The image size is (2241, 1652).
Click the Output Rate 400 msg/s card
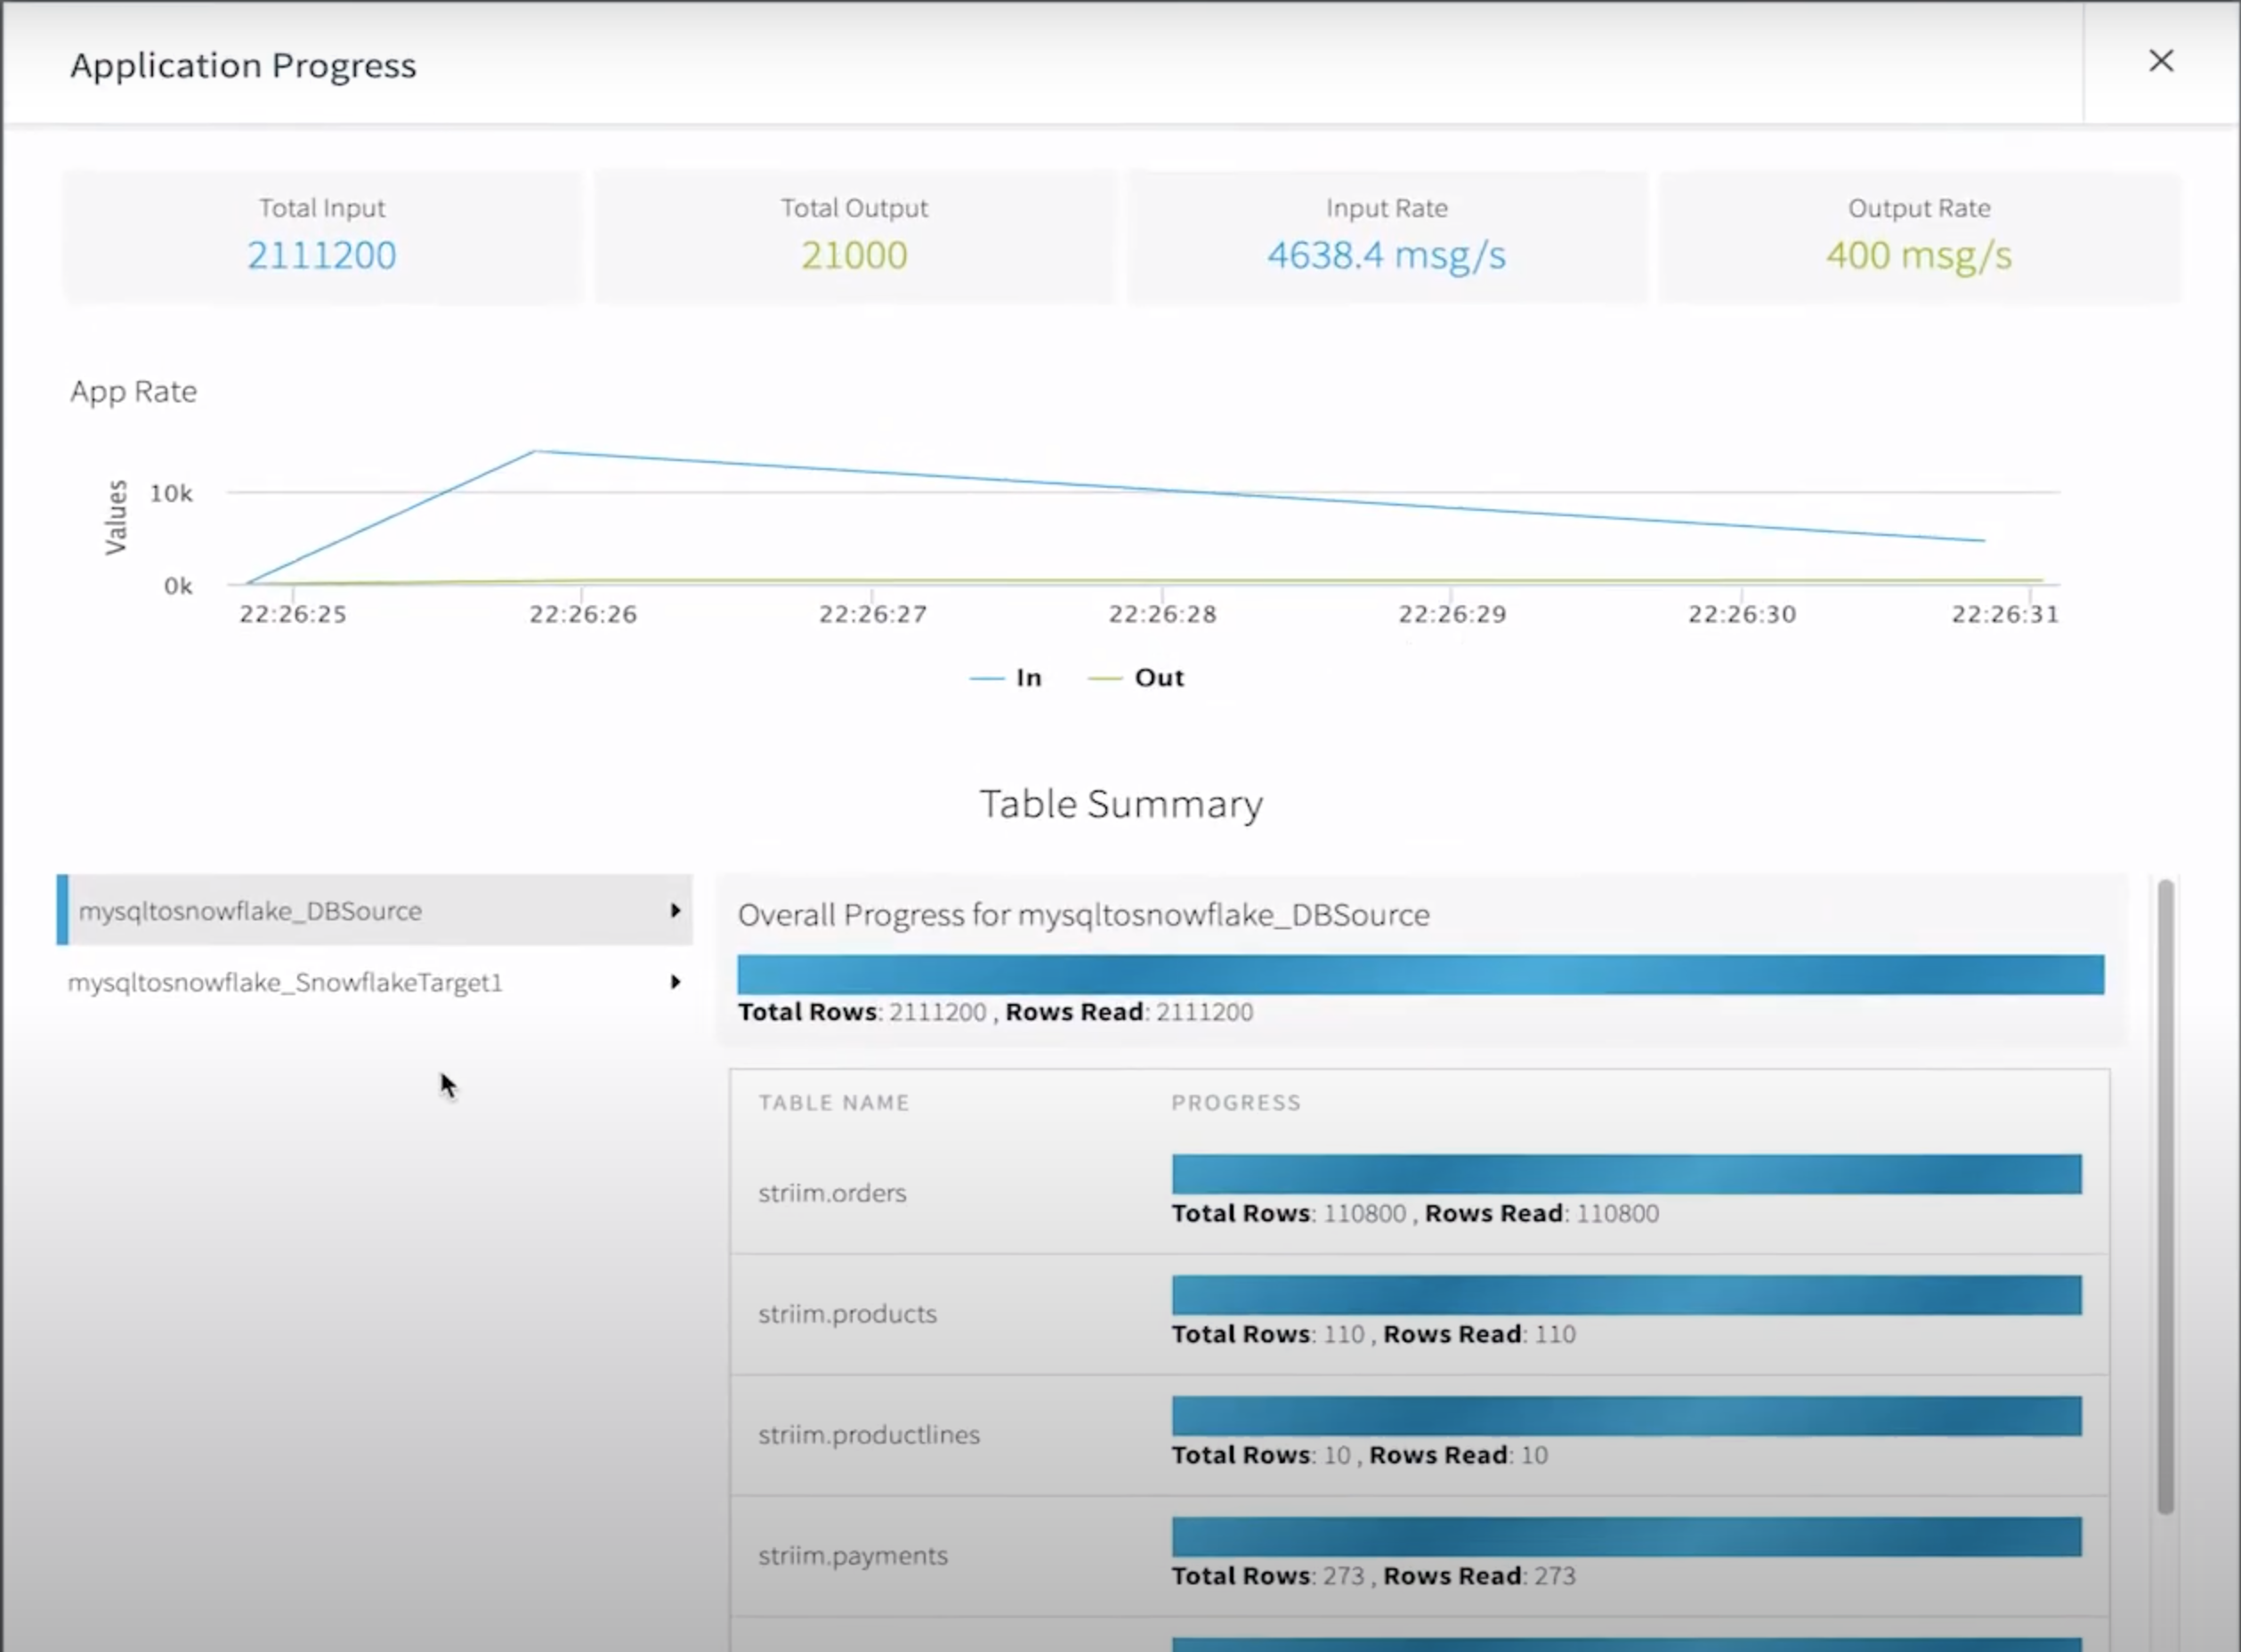pyautogui.click(x=1918, y=237)
